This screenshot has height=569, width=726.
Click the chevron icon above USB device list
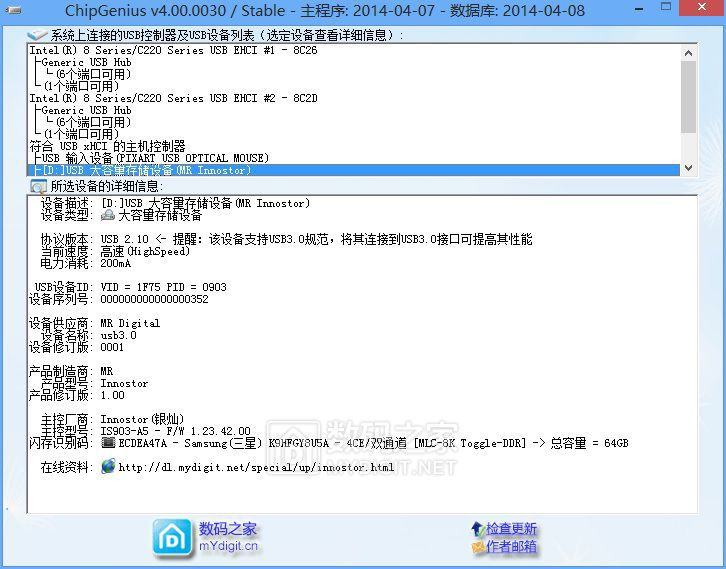(x=35, y=35)
